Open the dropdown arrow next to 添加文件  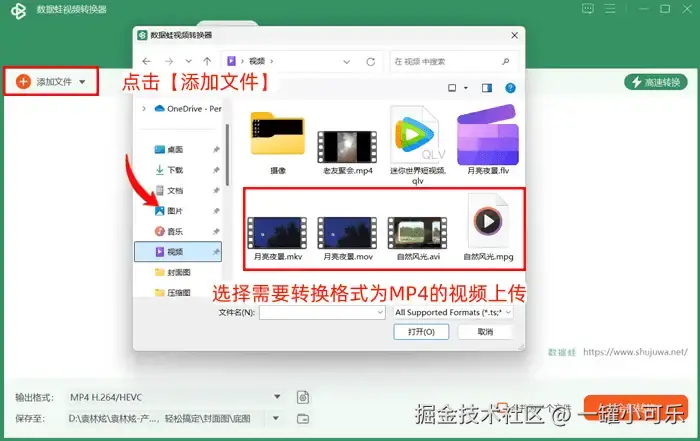pos(82,82)
